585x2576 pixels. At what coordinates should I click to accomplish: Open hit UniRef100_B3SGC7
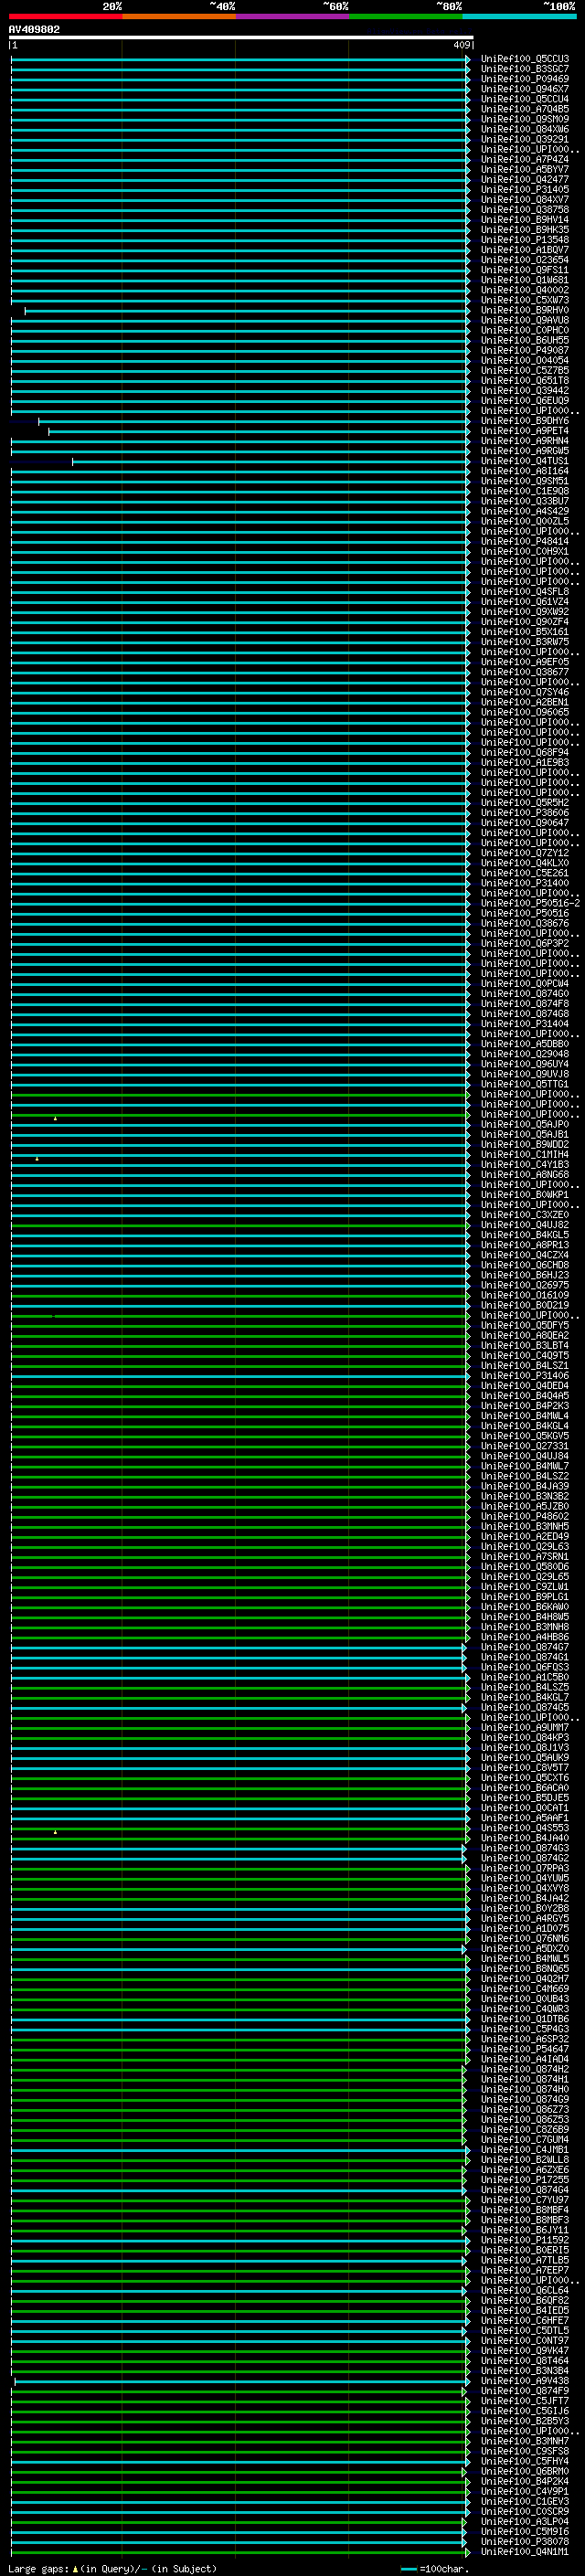pos(524,69)
